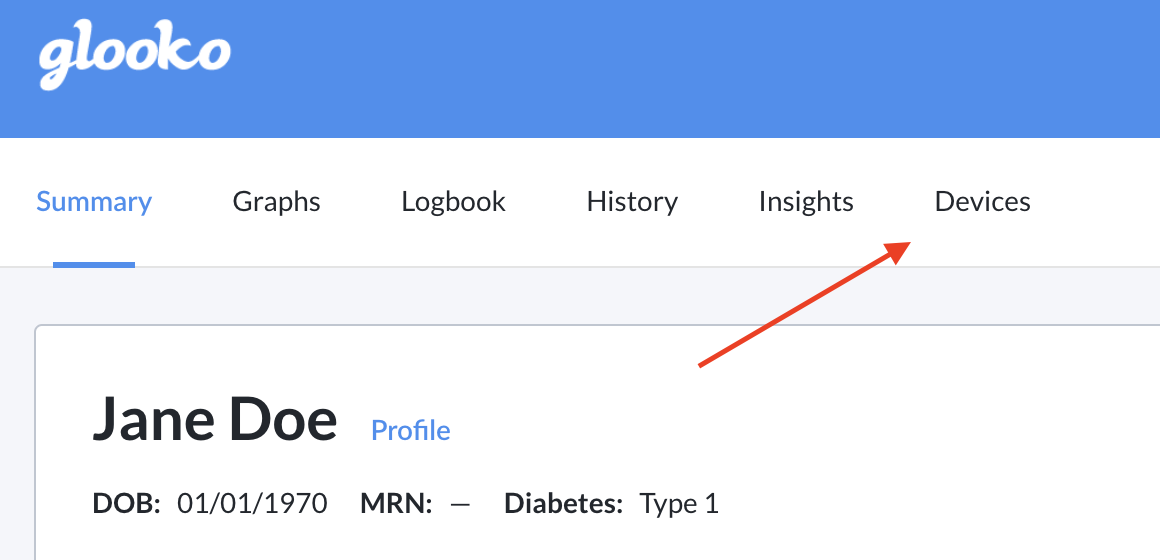This screenshot has width=1160, height=560.
Task: Click the Diabetes label
Action: pos(564,504)
